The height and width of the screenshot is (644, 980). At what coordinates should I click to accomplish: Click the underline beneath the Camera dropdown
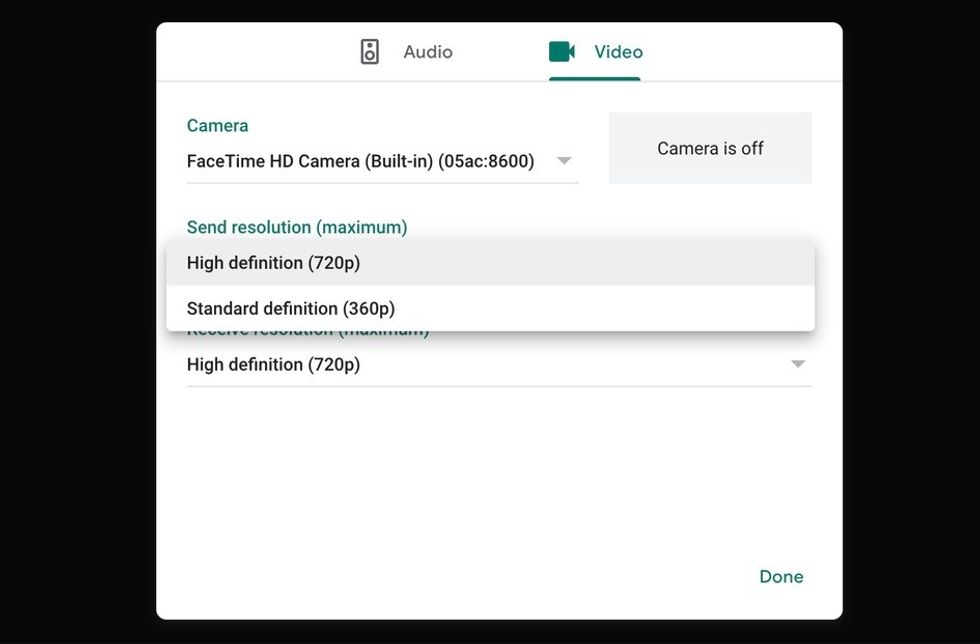pos(381,183)
